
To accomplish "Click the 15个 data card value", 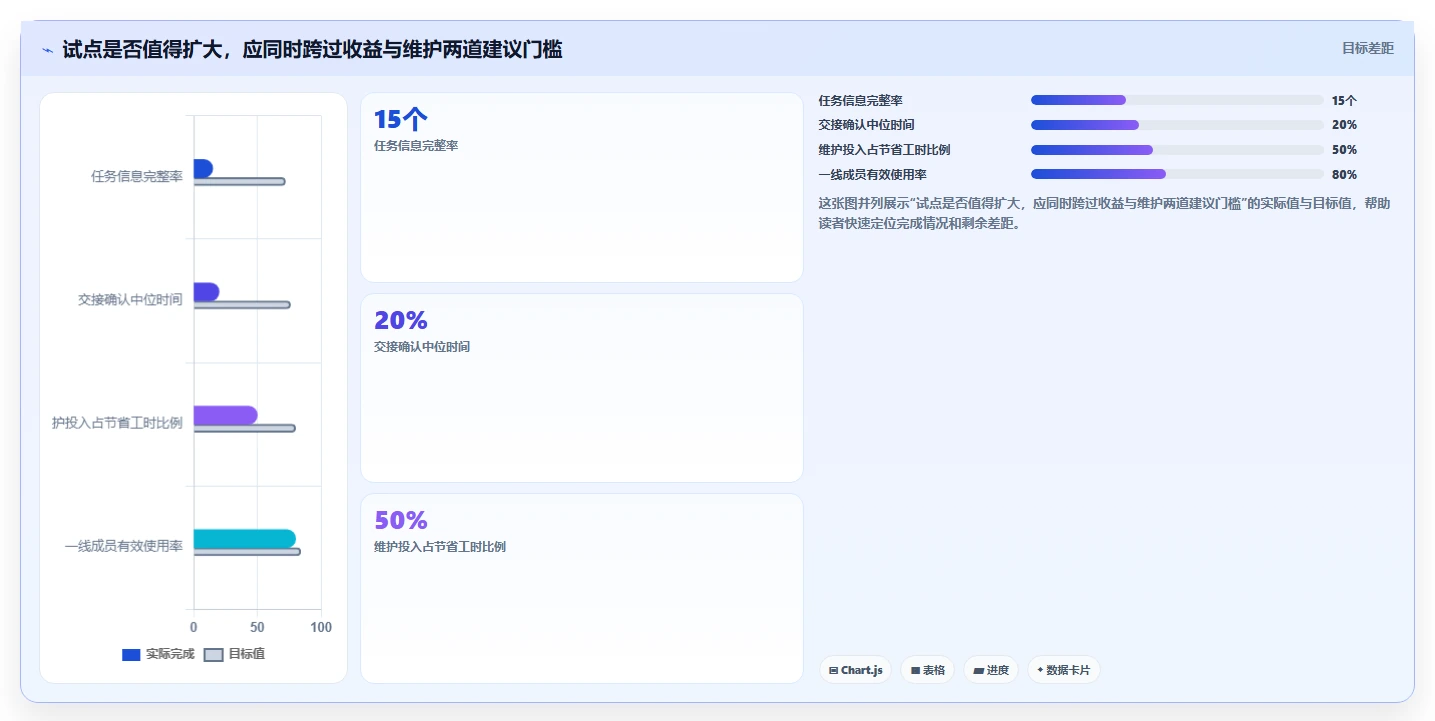I will 401,120.
